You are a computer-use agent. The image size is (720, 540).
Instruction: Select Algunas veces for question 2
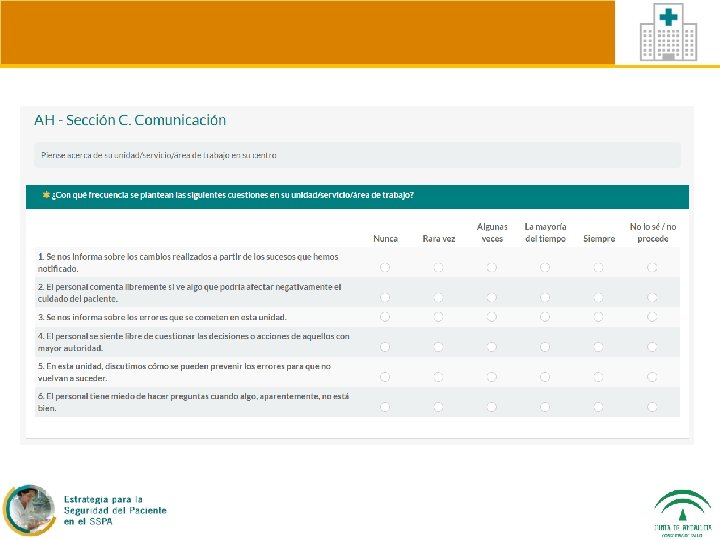coord(491,298)
